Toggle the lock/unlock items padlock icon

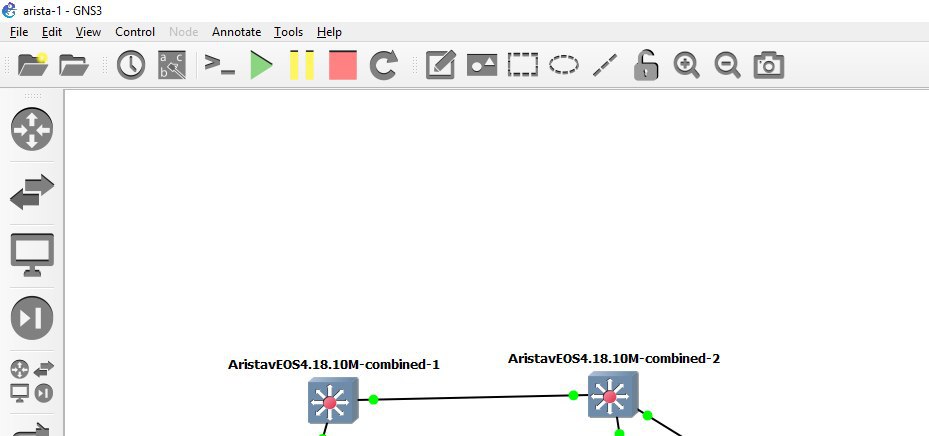point(646,65)
